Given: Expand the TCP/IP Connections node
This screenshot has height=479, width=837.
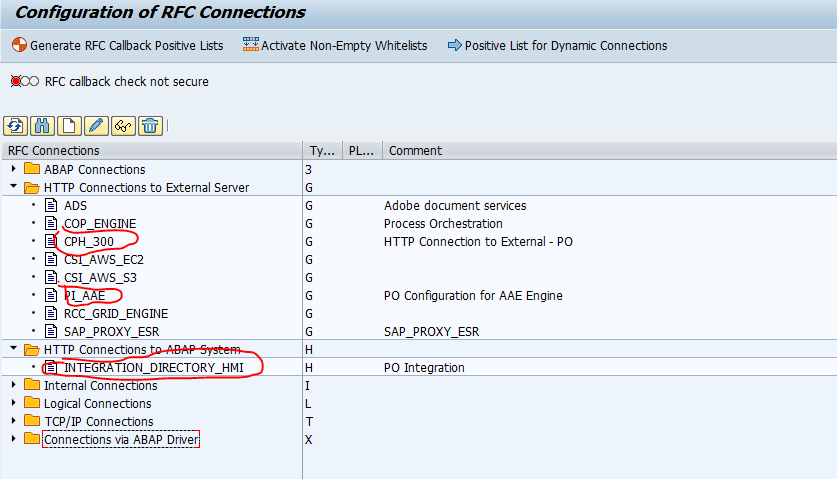Looking at the screenshot, I should click(x=14, y=421).
